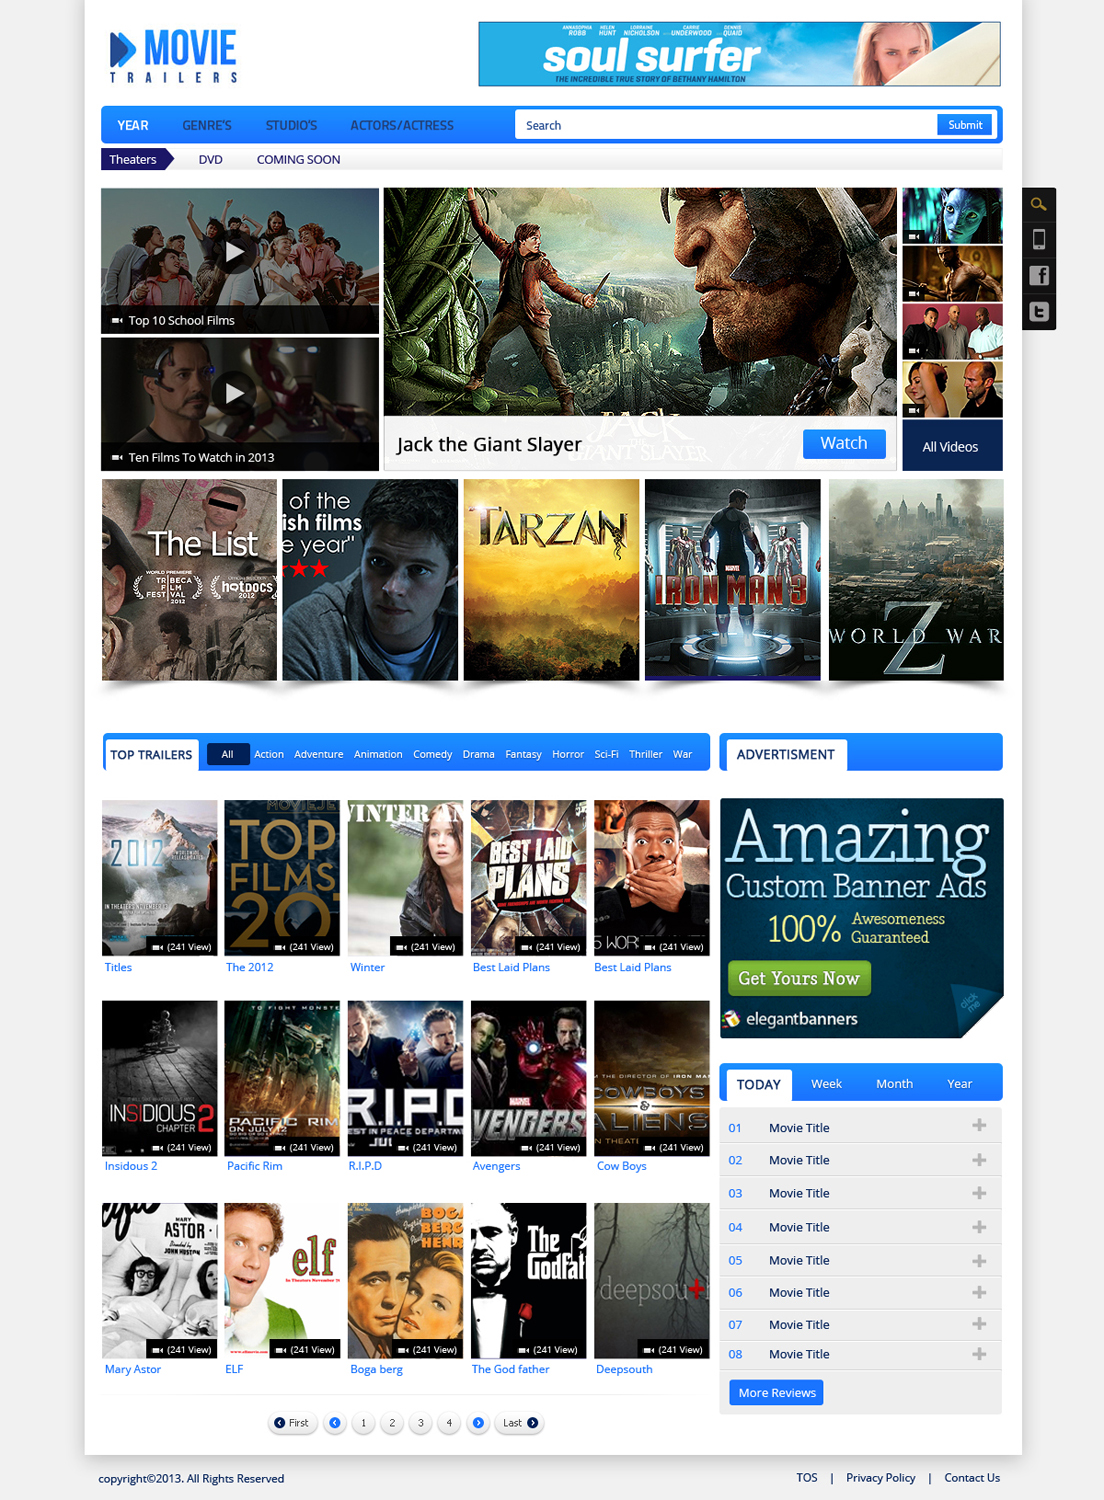Open All Videos
The width and height of the screenshot is (1104, 1500).
coord(951,446)
